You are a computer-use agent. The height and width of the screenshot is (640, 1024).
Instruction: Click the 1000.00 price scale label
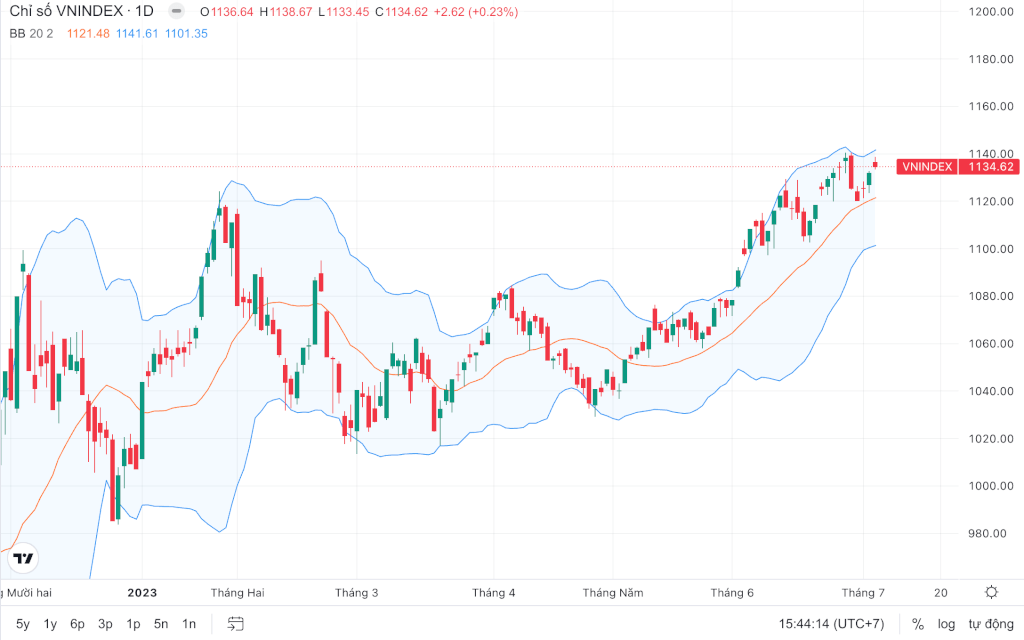click(x=991, y=486)
